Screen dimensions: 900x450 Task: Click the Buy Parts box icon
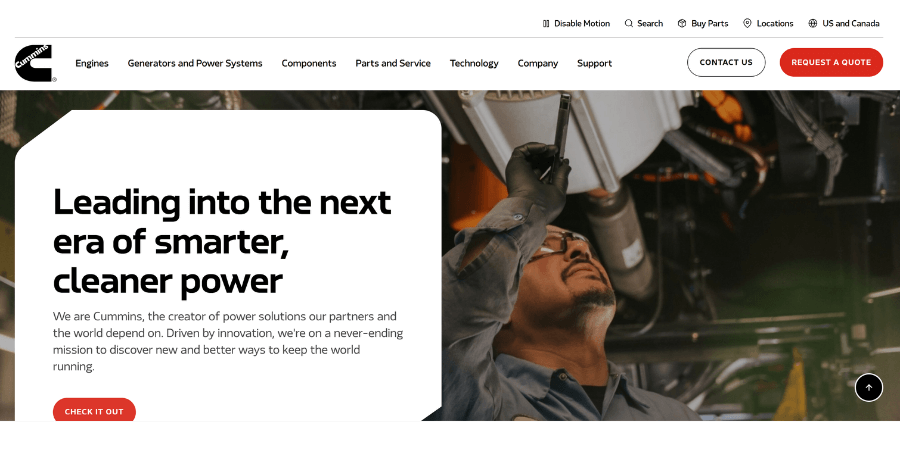682,24
